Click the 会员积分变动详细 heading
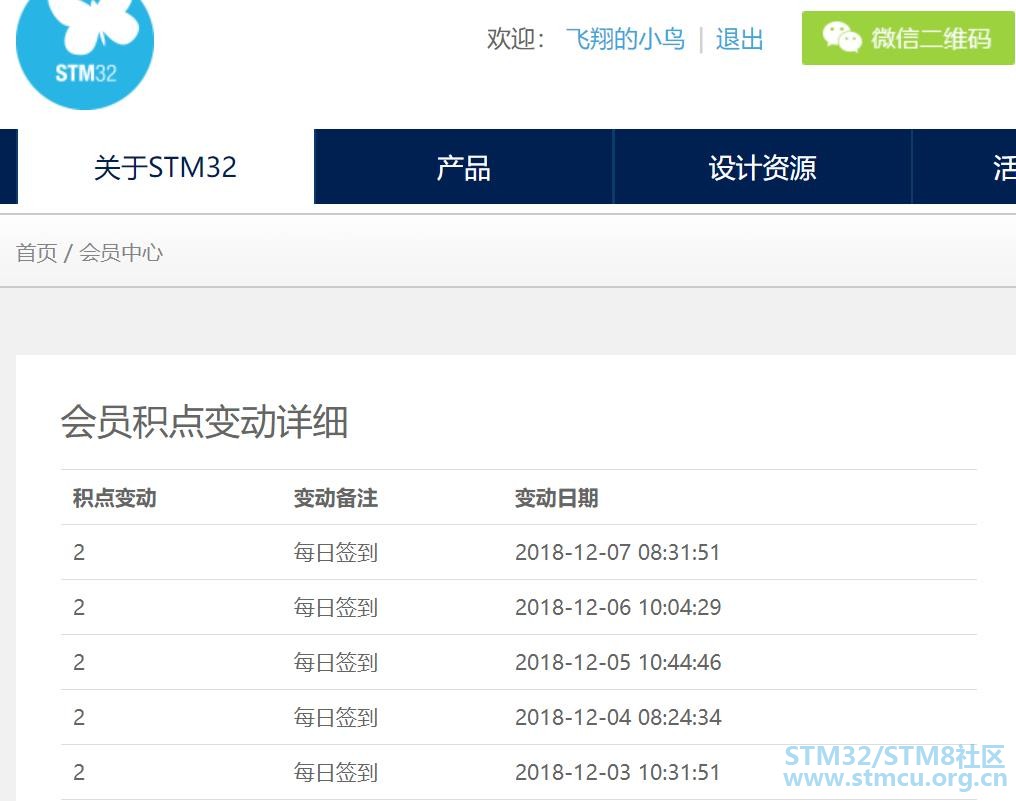Screen dimensions: 1016x801 point(204,422)
